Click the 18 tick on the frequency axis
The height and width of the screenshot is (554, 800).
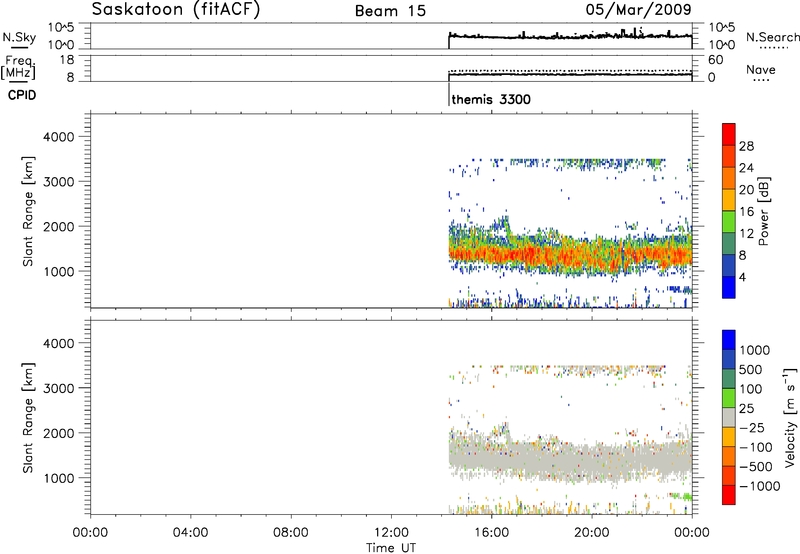pyautogui.click(x=67, y=60)
